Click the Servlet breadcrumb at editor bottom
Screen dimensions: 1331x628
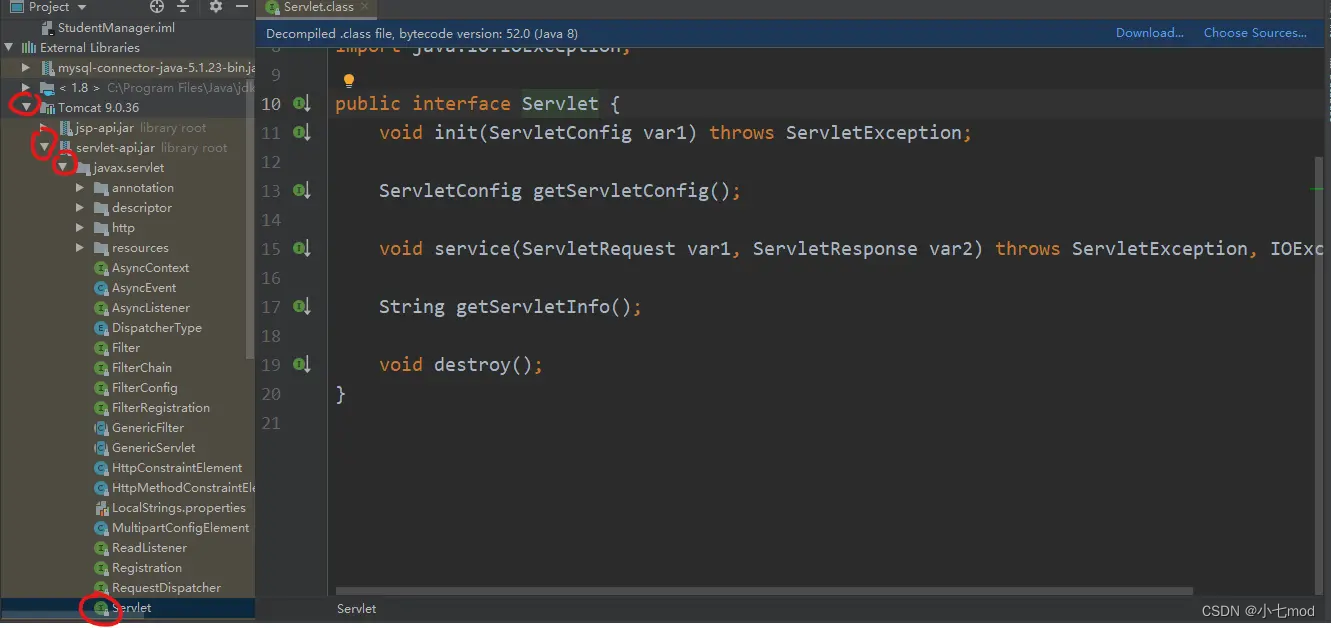(357, 609)
